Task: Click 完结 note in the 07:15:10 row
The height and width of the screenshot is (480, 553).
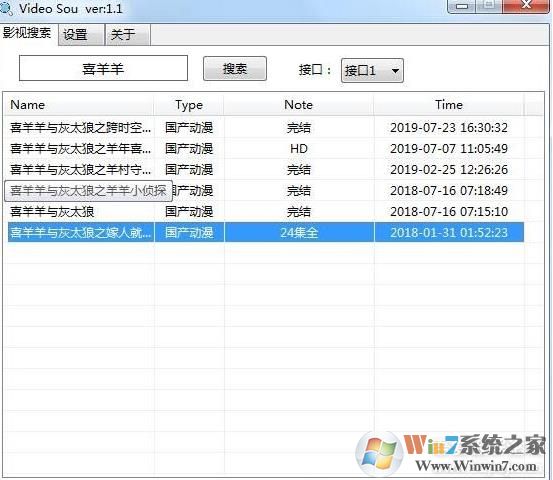Action: coord(299,212)
